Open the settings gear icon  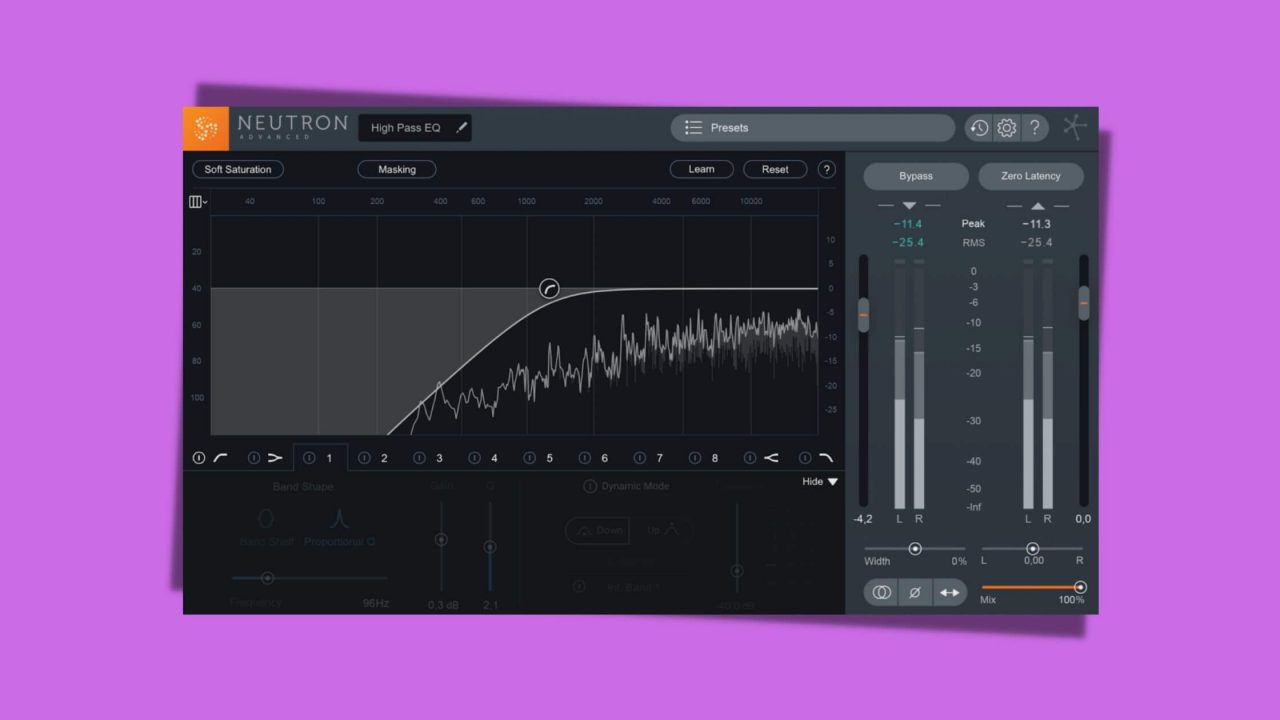[1007, 127]
